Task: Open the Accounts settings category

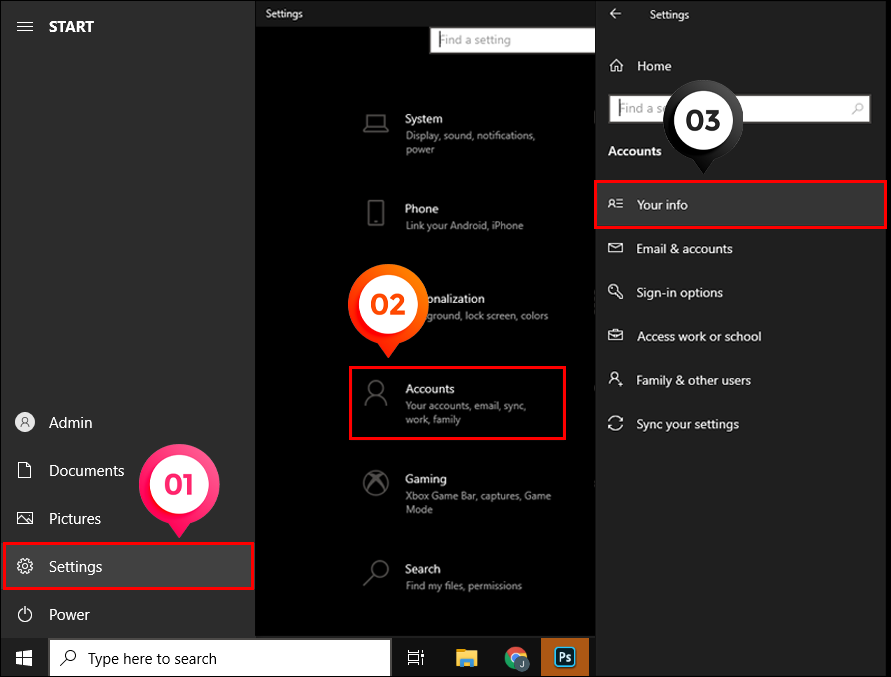Action: [x=457, y=403]
